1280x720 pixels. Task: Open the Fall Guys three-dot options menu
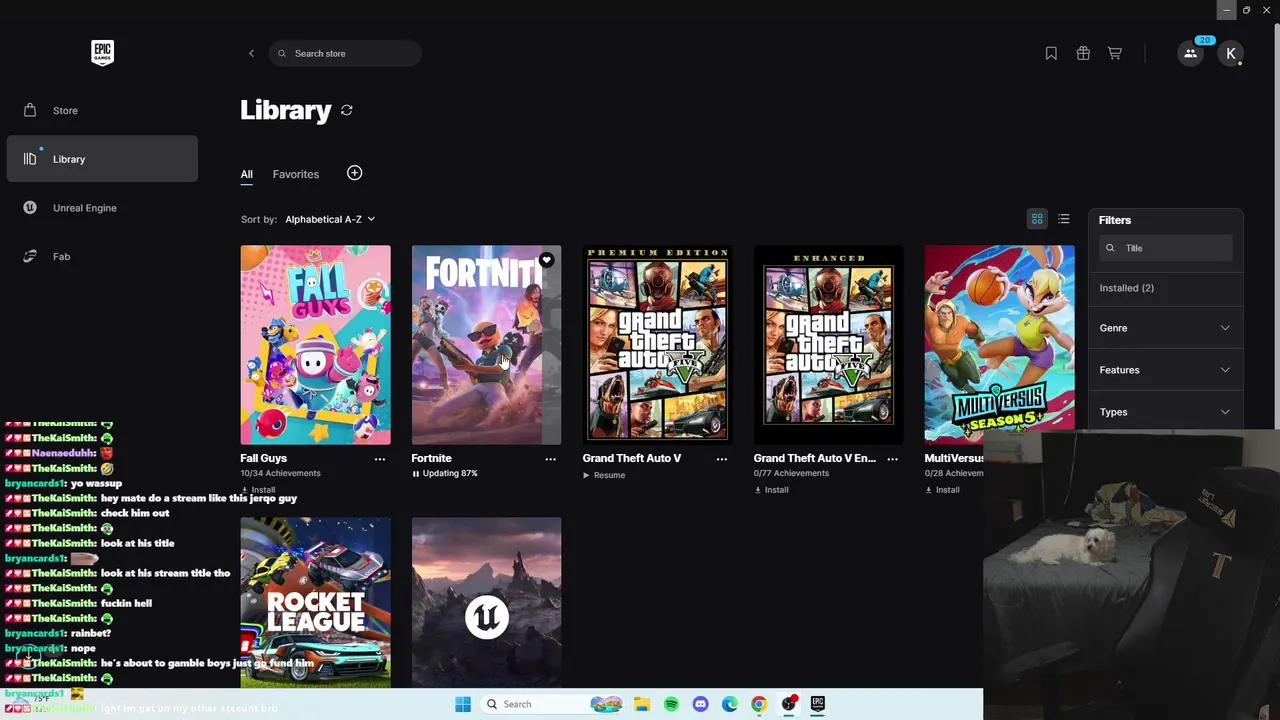380,459
